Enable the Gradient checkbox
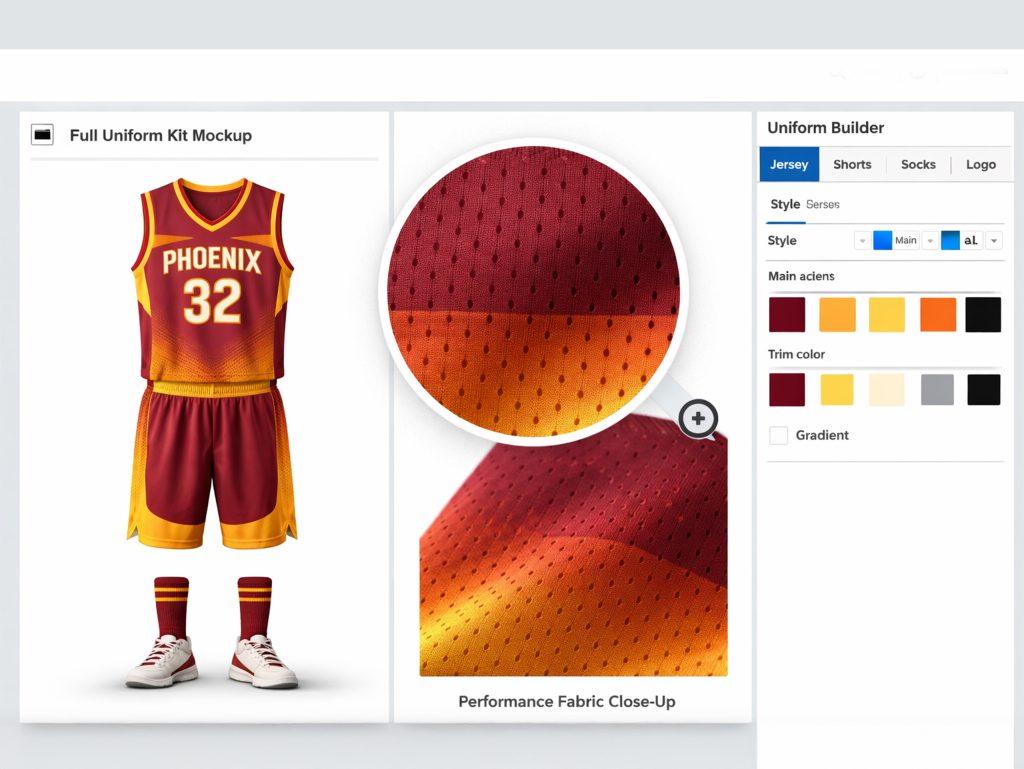Viewport: 1024px width, 769px height. pyautogui.click(x=778, y=435)
